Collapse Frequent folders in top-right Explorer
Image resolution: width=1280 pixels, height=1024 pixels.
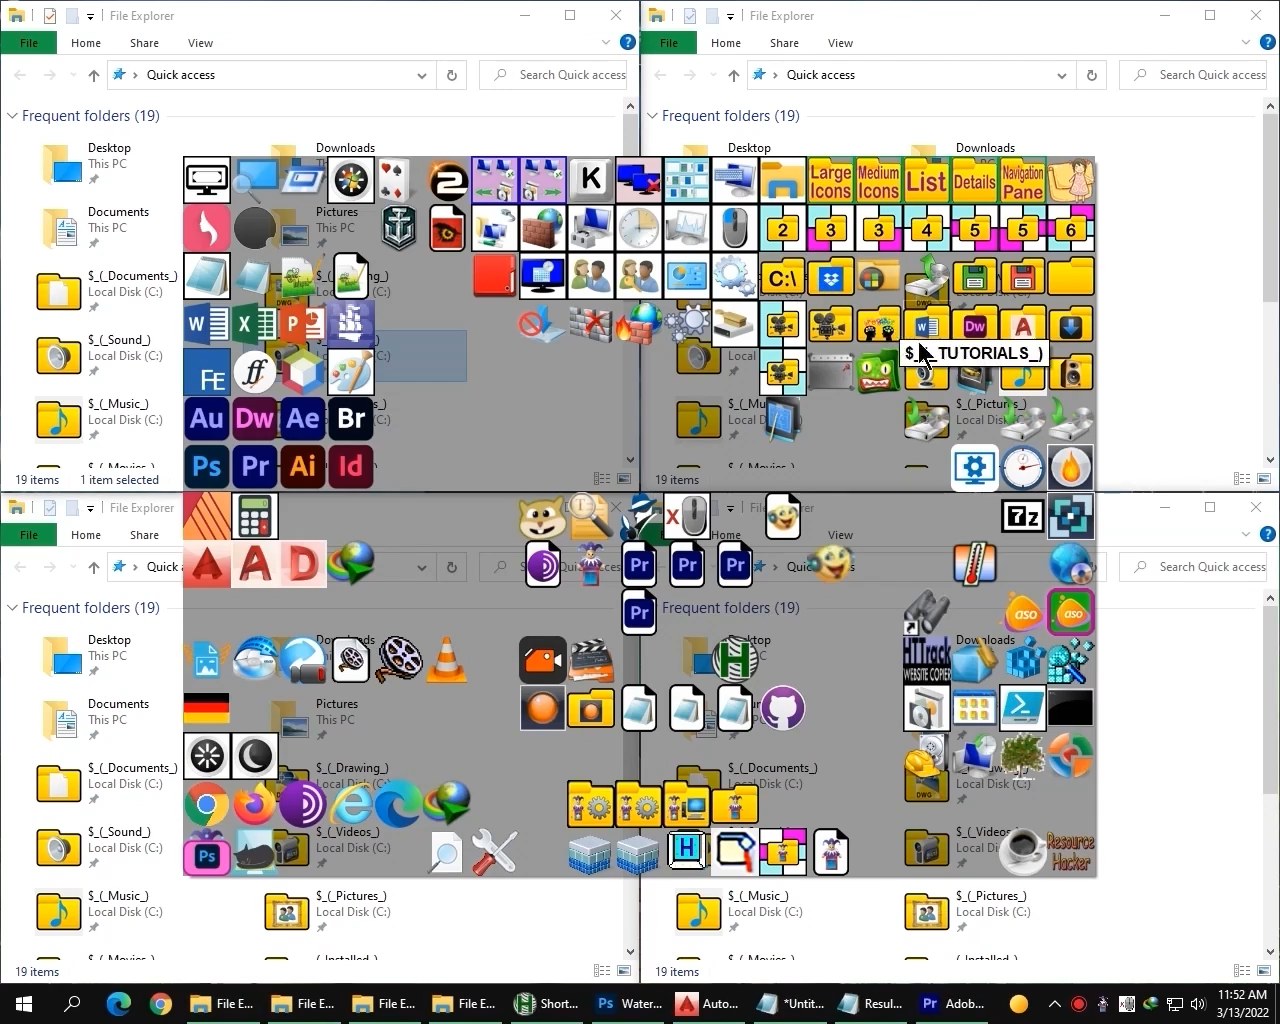coord(652,116)
